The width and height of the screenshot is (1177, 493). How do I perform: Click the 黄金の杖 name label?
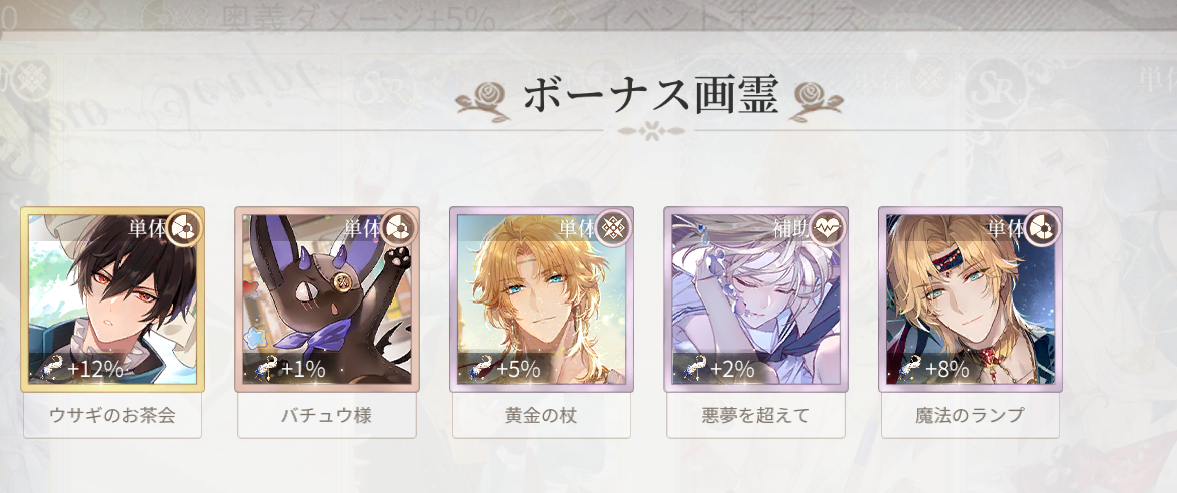point(541,416)
